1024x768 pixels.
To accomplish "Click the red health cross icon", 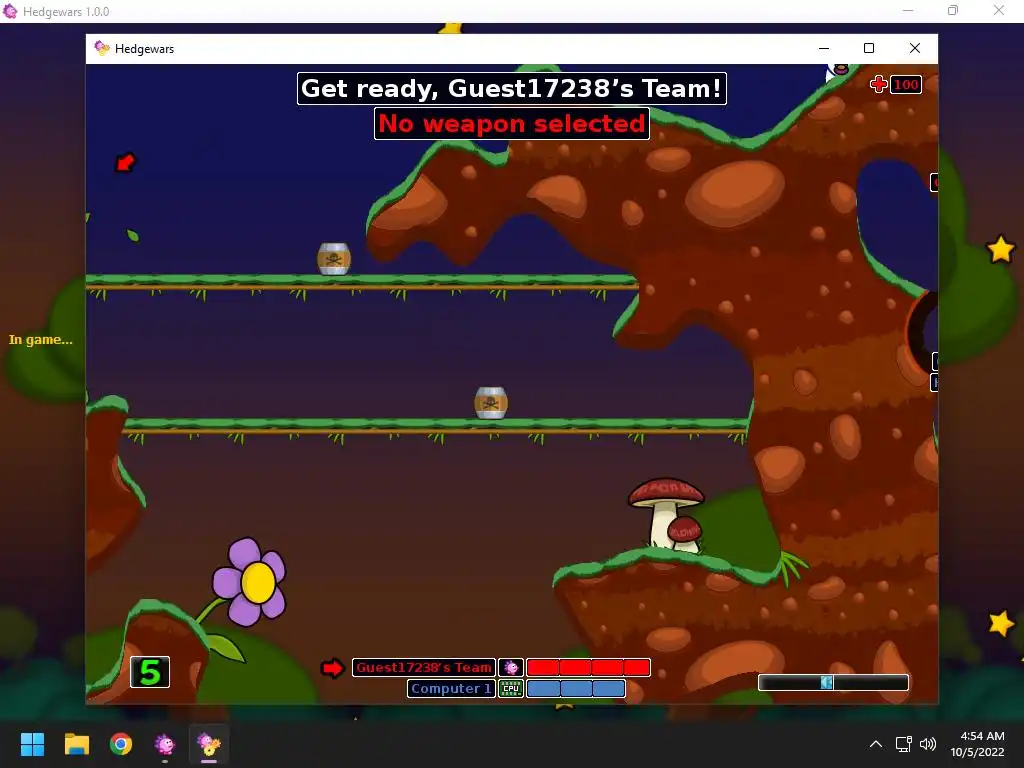I will coord(879,84).
